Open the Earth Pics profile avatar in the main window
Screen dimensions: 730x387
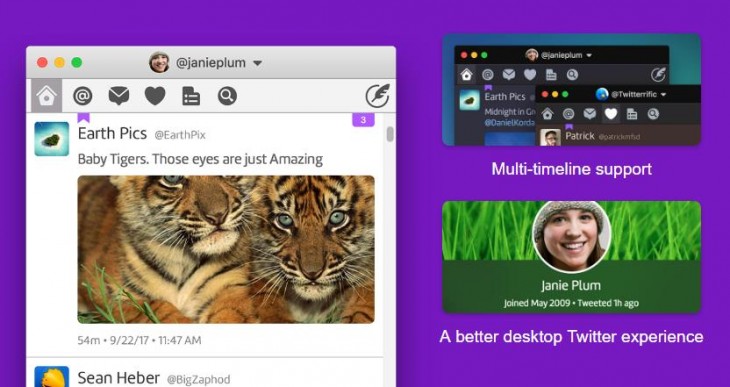(52, 139)
